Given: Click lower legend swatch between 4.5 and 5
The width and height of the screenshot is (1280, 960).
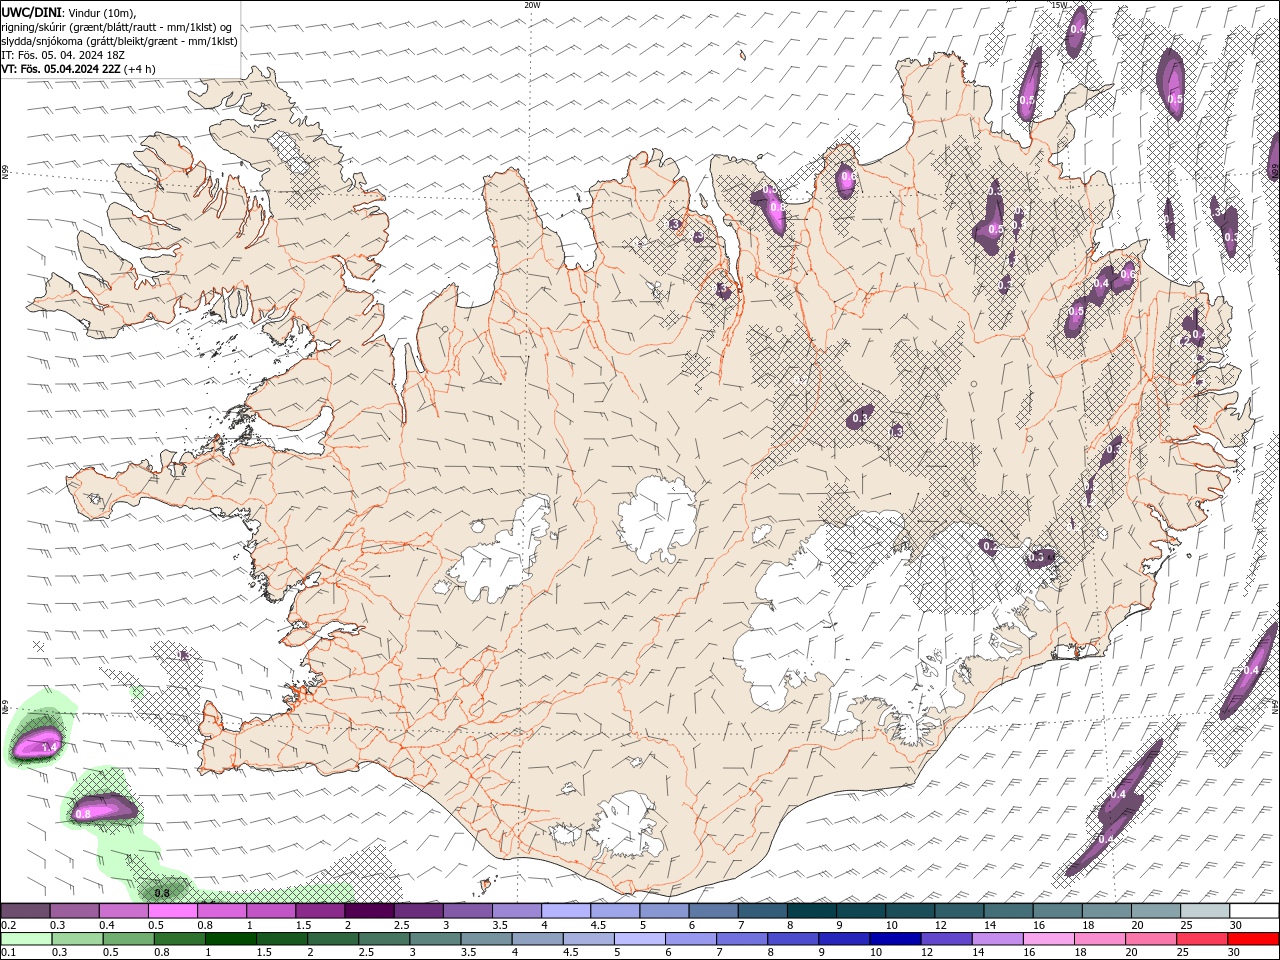Looking at the screenshot, I should (588, 939).
